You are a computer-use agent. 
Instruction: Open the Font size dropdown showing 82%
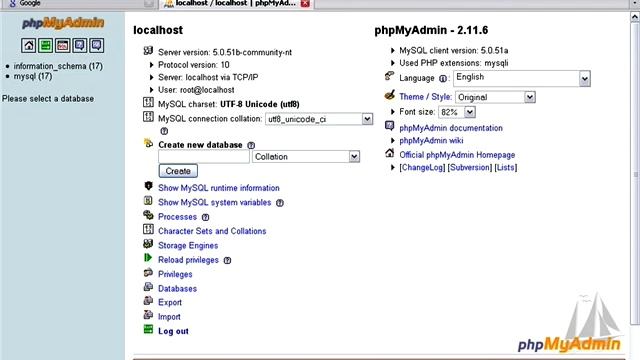click(457, 112)
